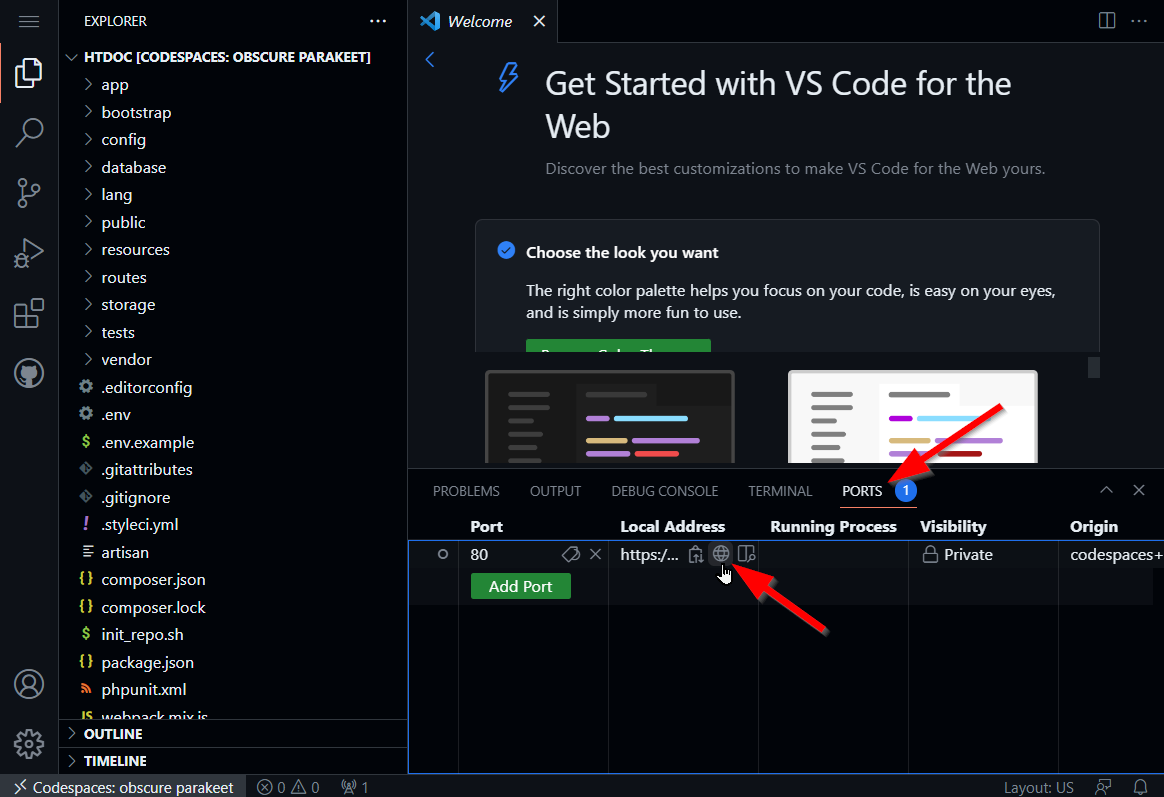Open the GitHub view in activity bar
Screen dimensions: 1164x797
click(x=29, y=373)
